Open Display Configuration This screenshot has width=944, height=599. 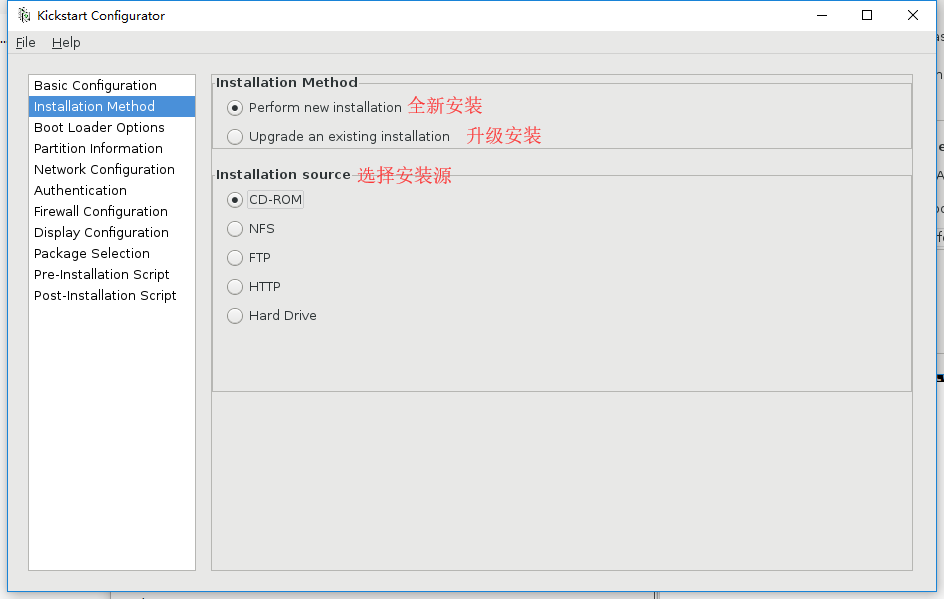click(112, 232)
